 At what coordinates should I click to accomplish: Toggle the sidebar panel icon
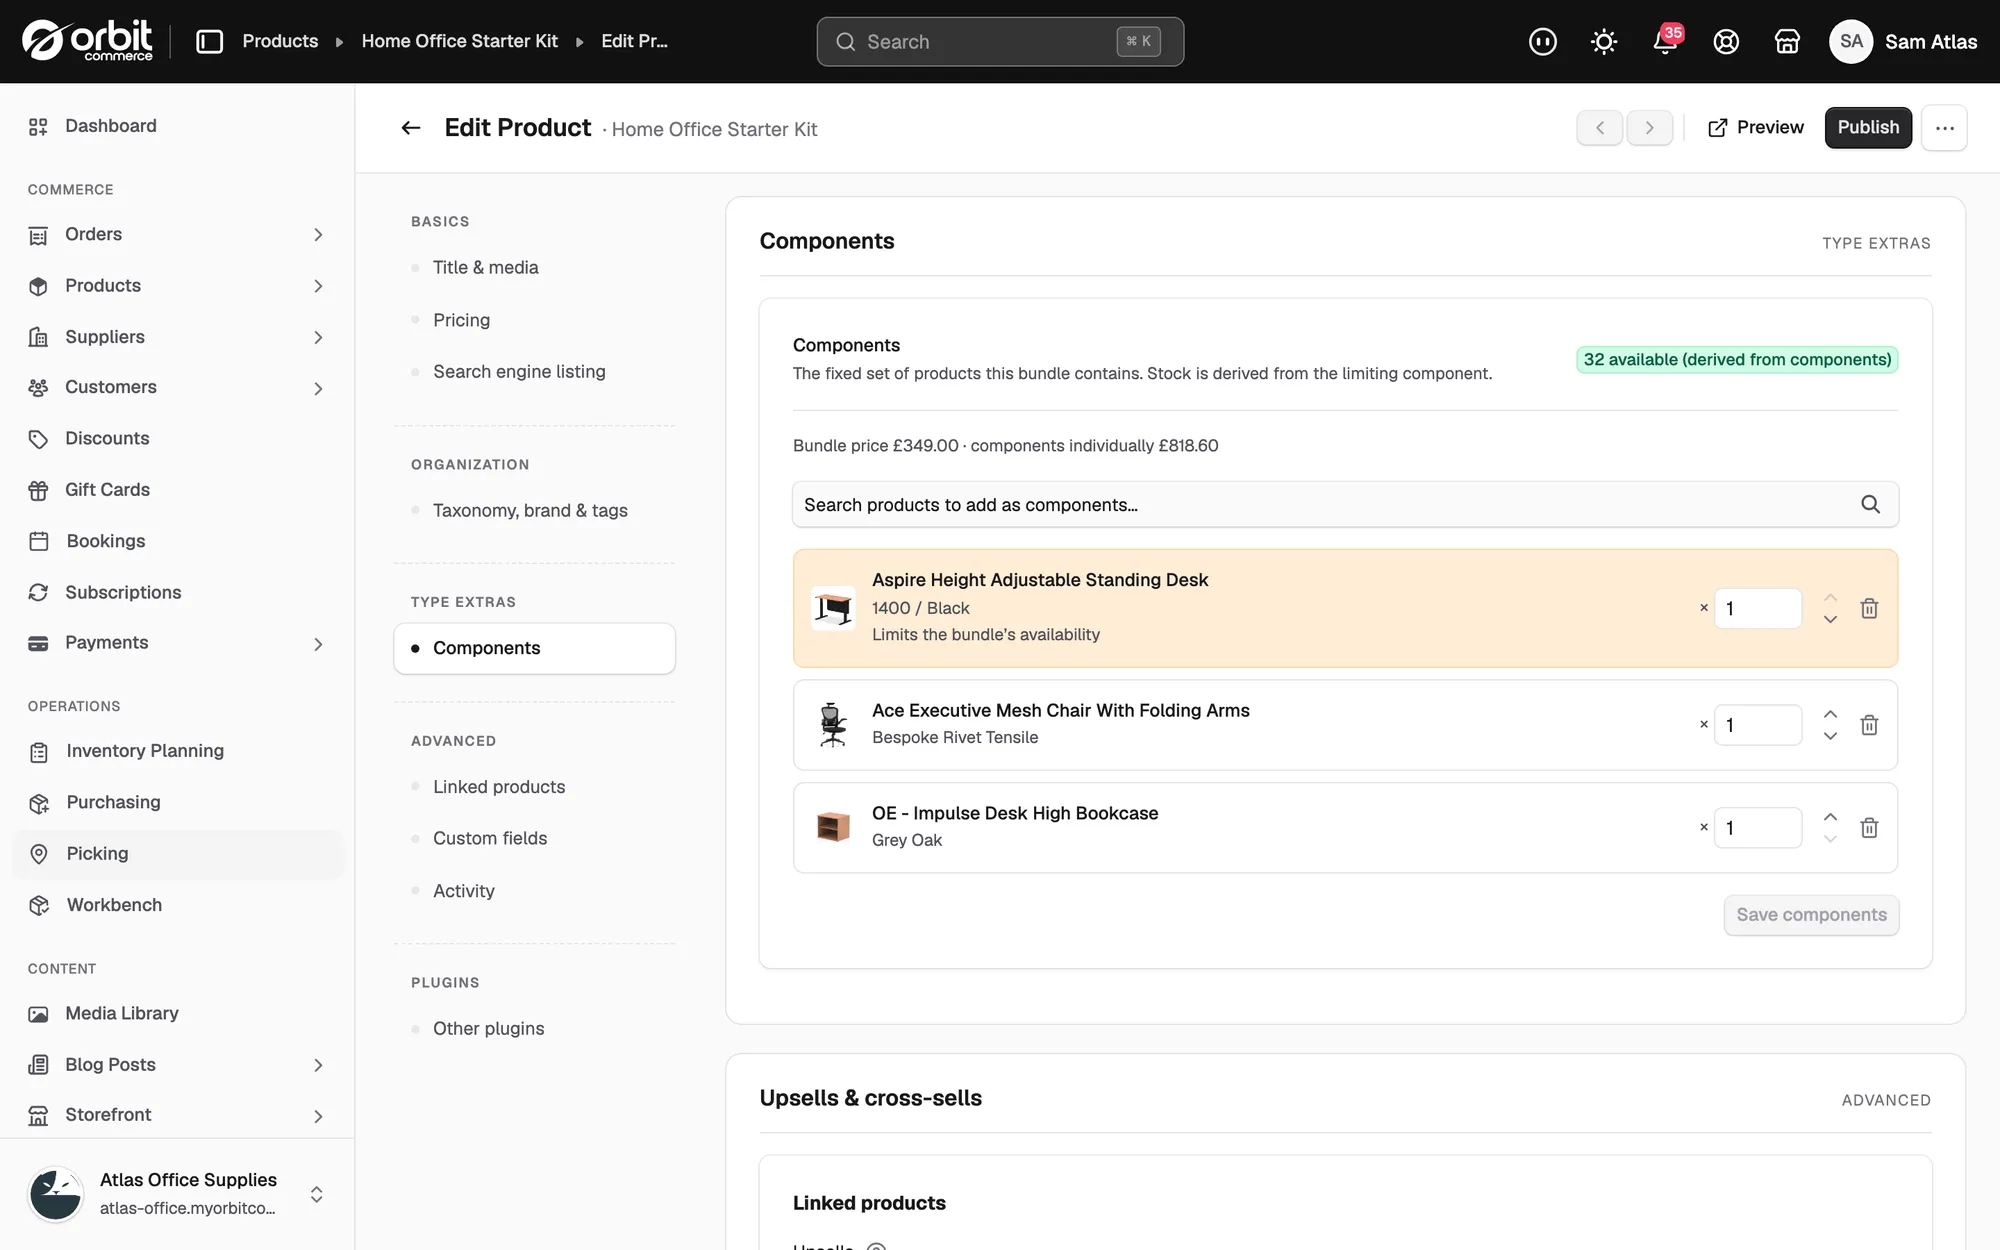click(x=209, y=41)
